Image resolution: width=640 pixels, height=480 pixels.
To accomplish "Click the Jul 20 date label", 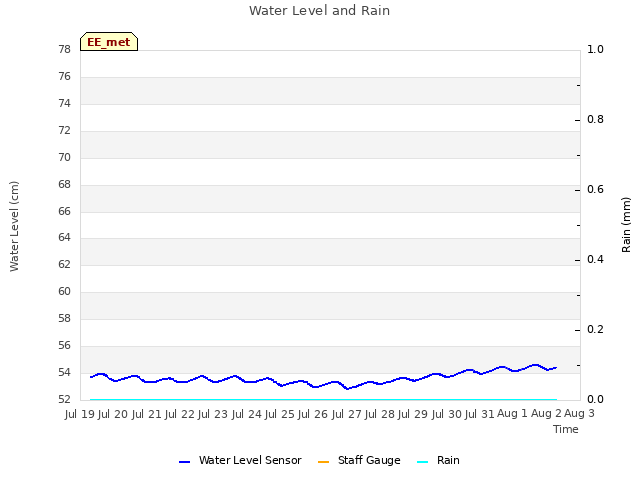I will [x=113, y=414].
